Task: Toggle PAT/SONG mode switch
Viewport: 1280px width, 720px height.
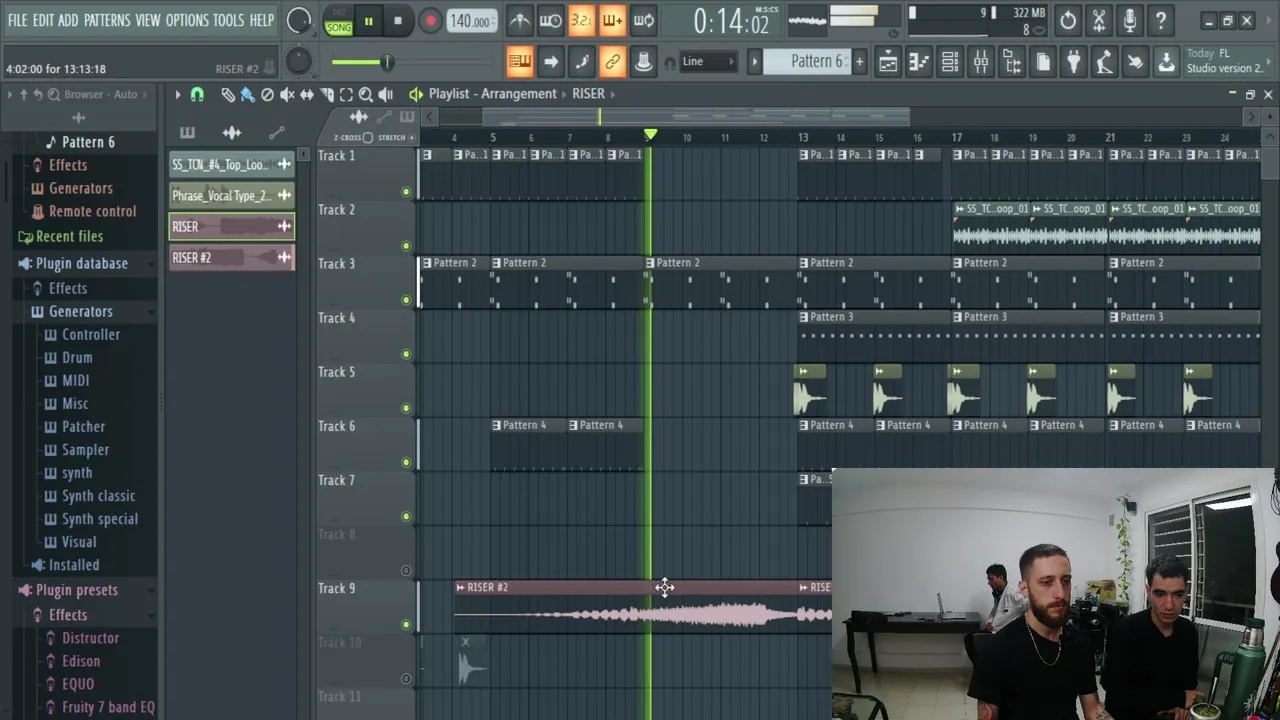Action: [338, 22]
